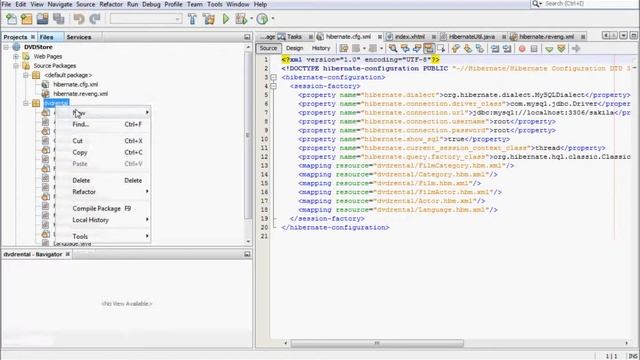This screenshot has width=640, height=360.
Task: Toggle the Highlight Search editor icon
Action: 429,49
